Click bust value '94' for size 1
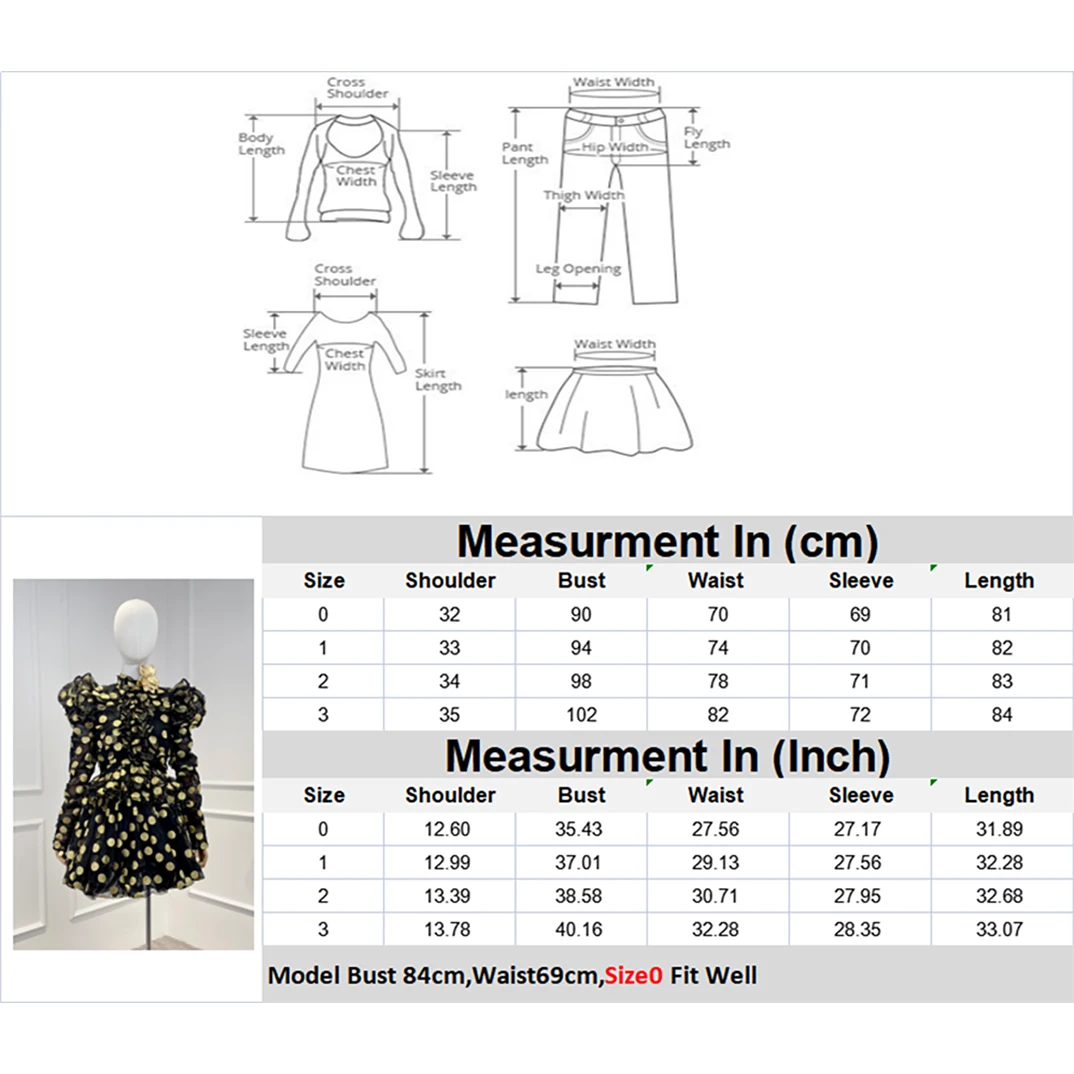 pyautogui.click(x=581, y=648)
